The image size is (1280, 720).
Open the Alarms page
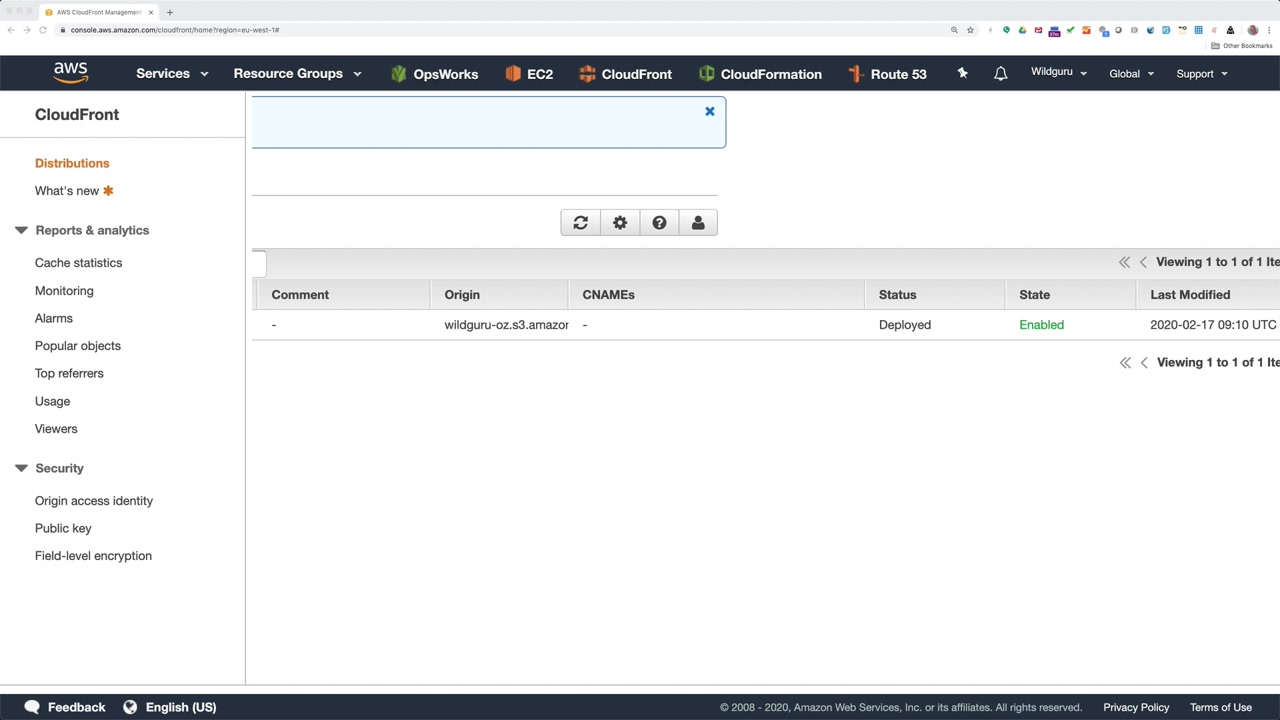pyautogui.click(x=54, y=318)
